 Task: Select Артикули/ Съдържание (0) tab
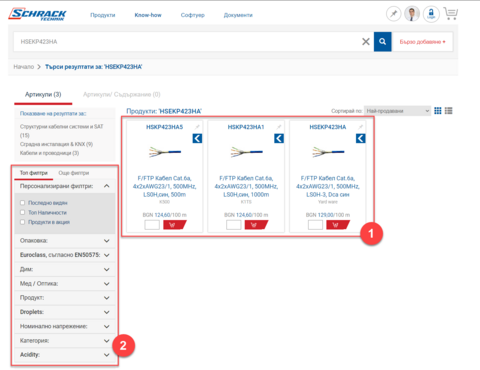click(x=122, y=95)
